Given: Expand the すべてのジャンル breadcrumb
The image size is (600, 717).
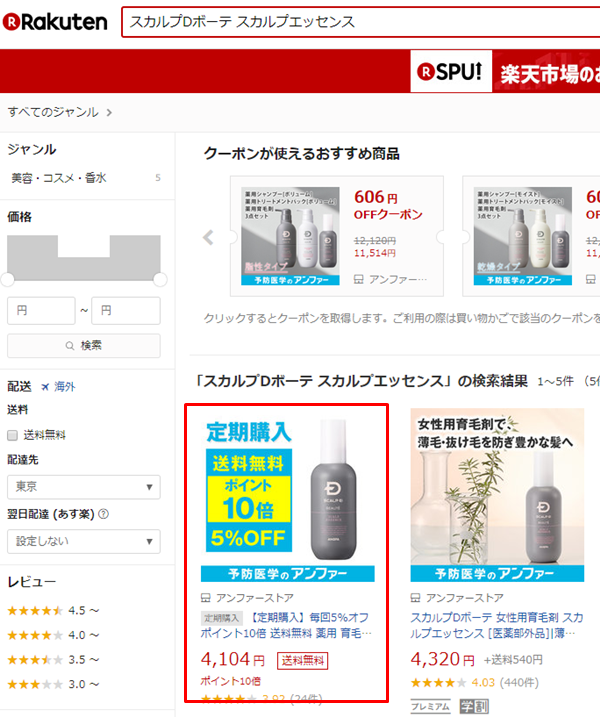Looking at the screenshot, I should coord(60,112).
